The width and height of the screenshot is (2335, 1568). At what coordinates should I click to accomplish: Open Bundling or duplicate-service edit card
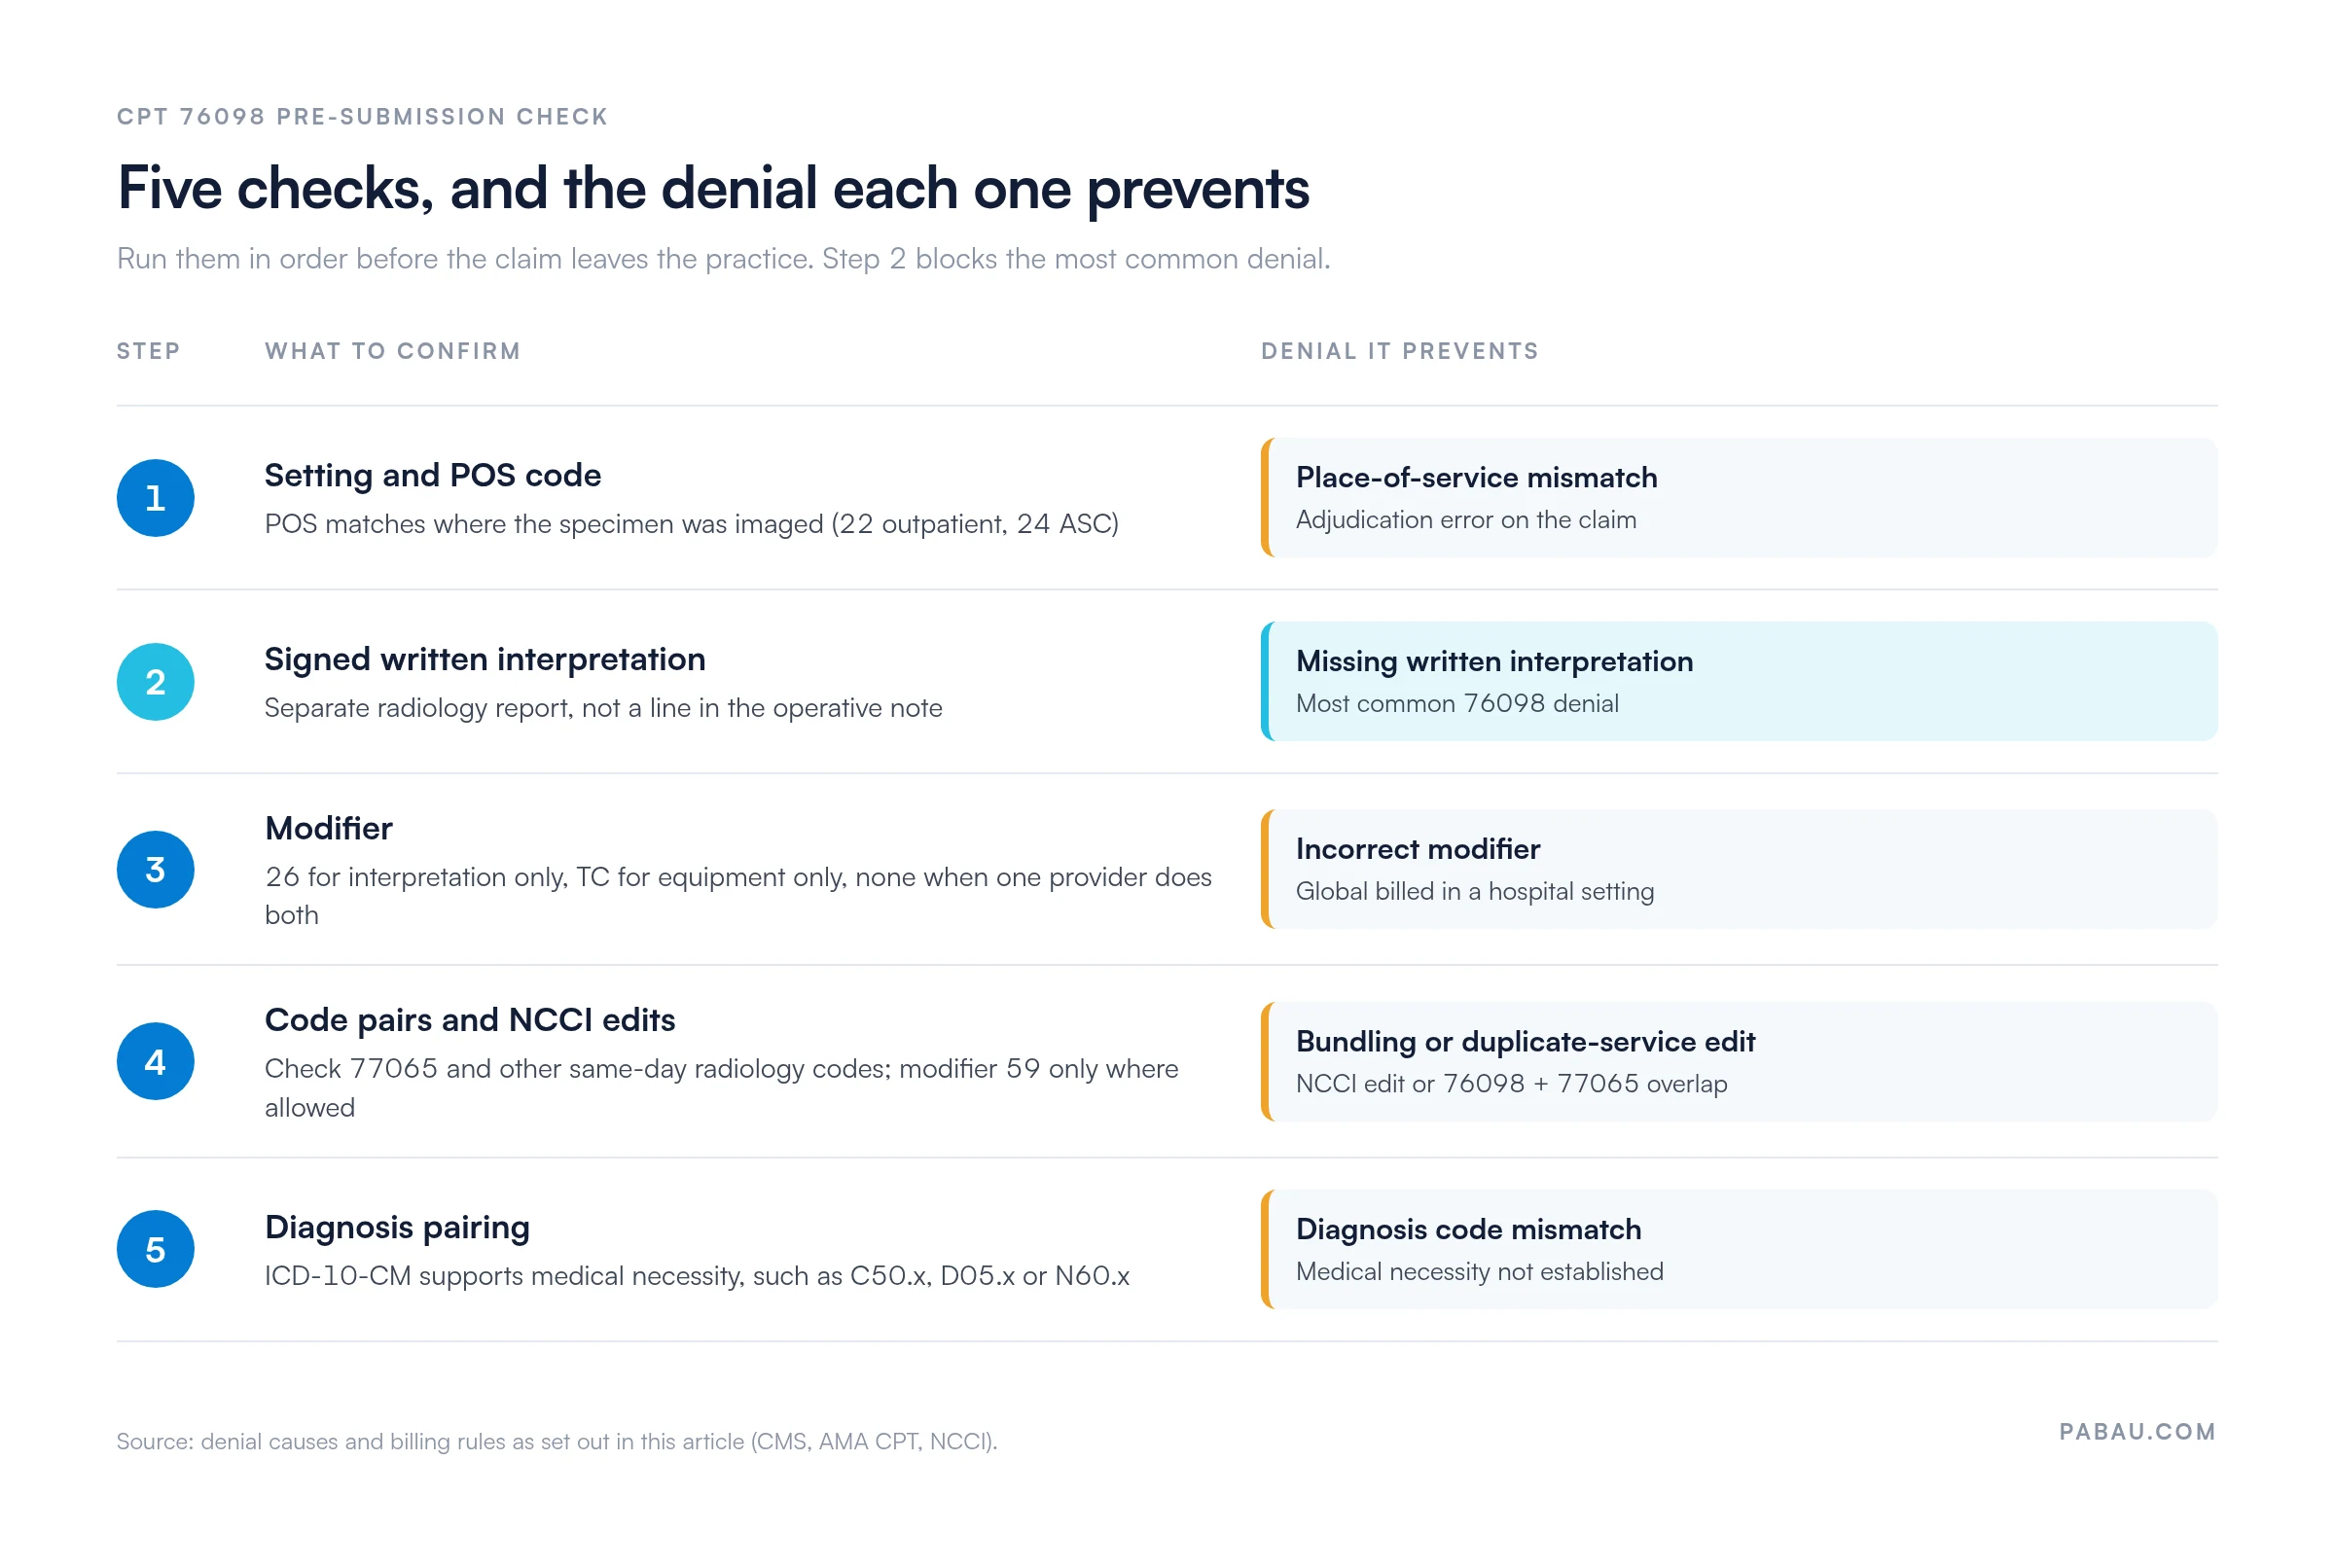(1740, 1062)
